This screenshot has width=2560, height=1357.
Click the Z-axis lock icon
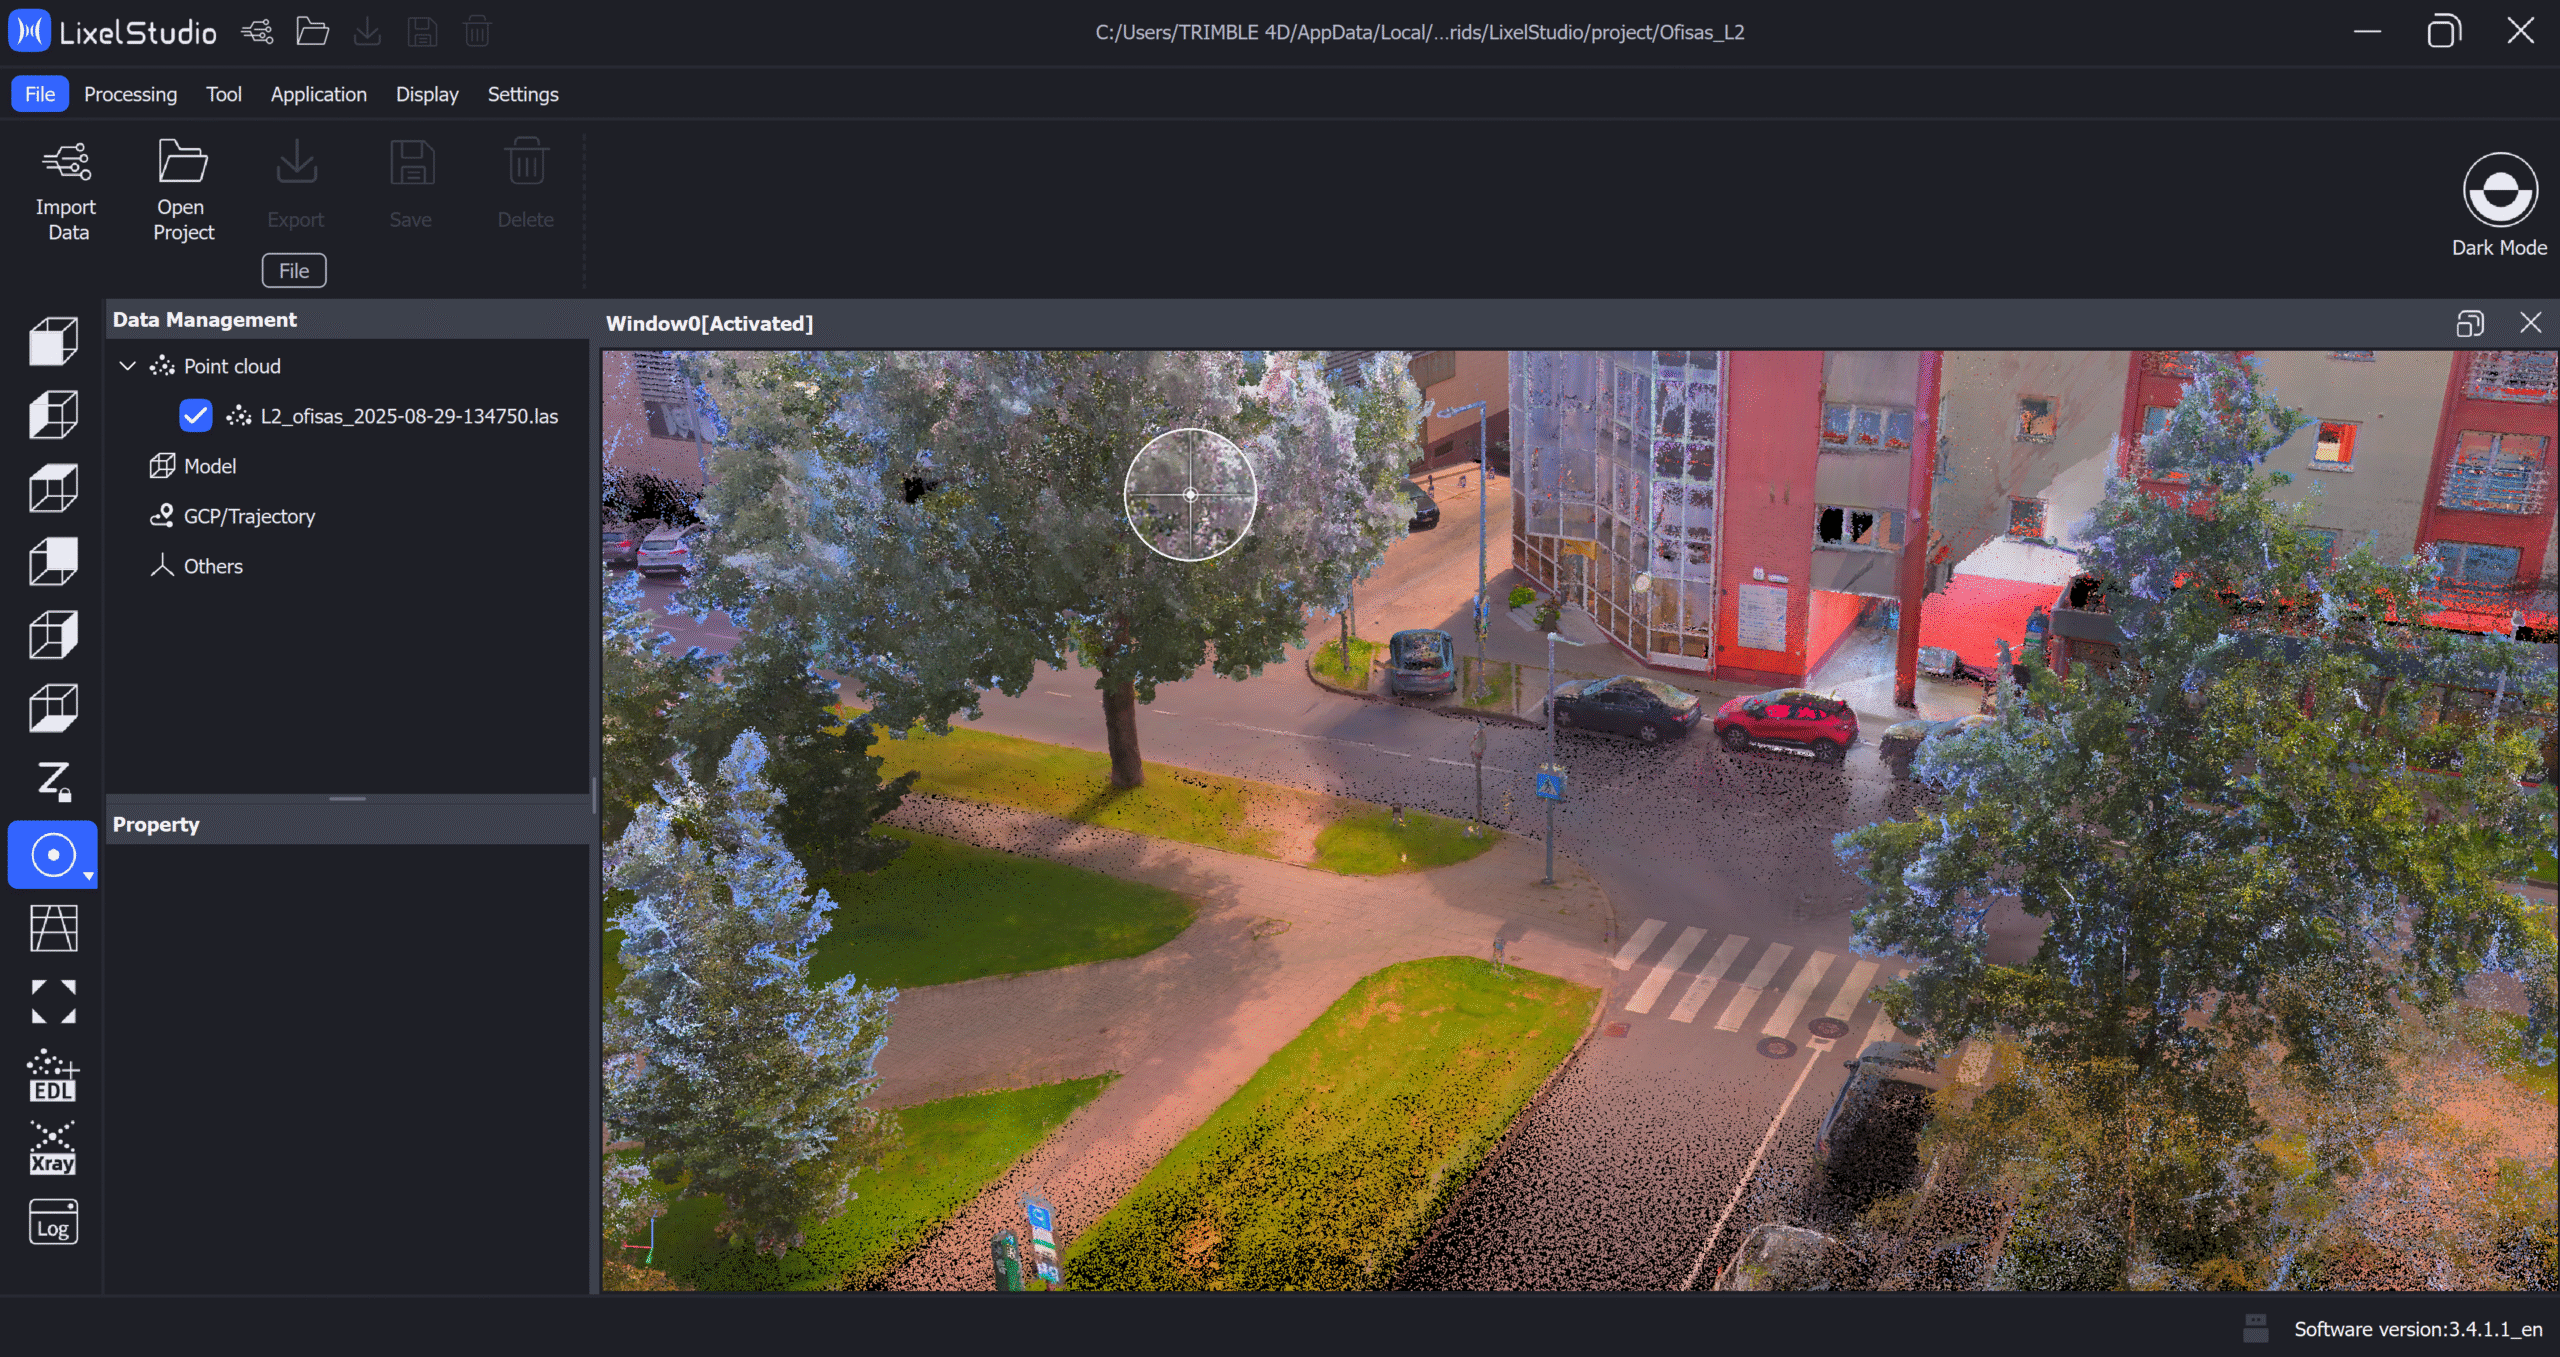pyautogui.click(x=53, y=781)
